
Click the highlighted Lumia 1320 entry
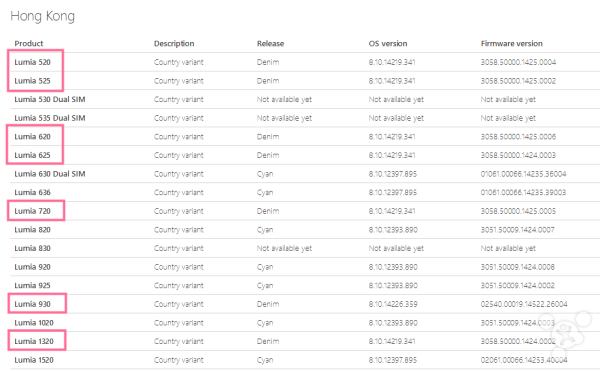point(34,341)
